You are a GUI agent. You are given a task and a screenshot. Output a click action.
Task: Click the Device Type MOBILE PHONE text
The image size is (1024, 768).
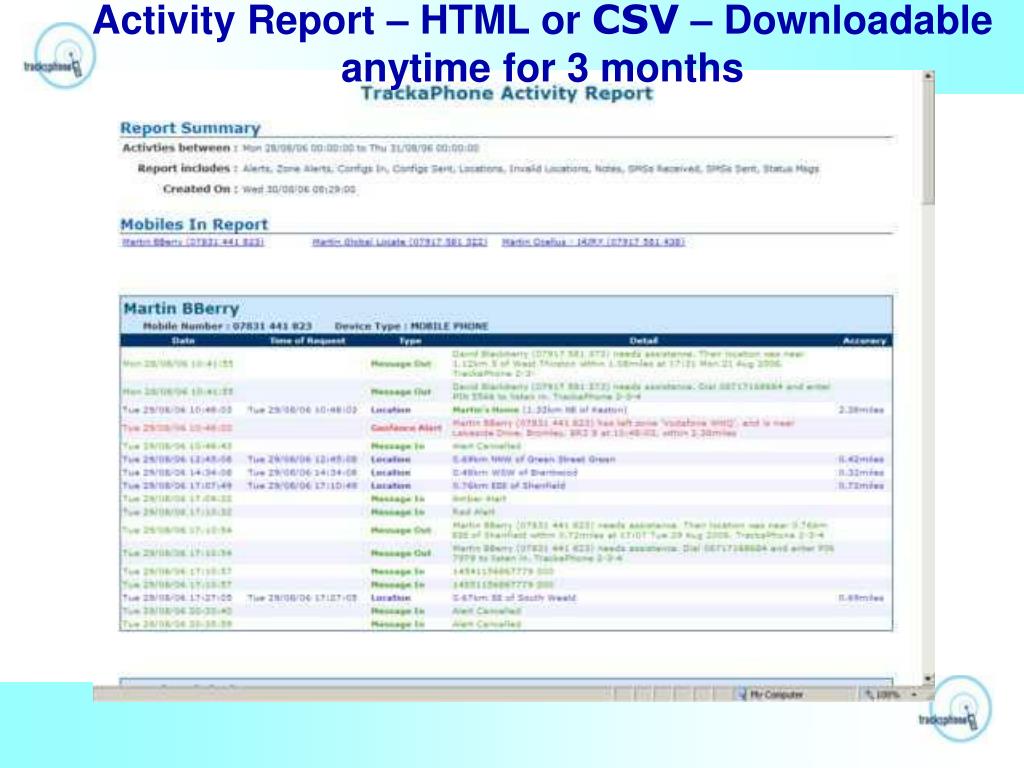[411, 326]
